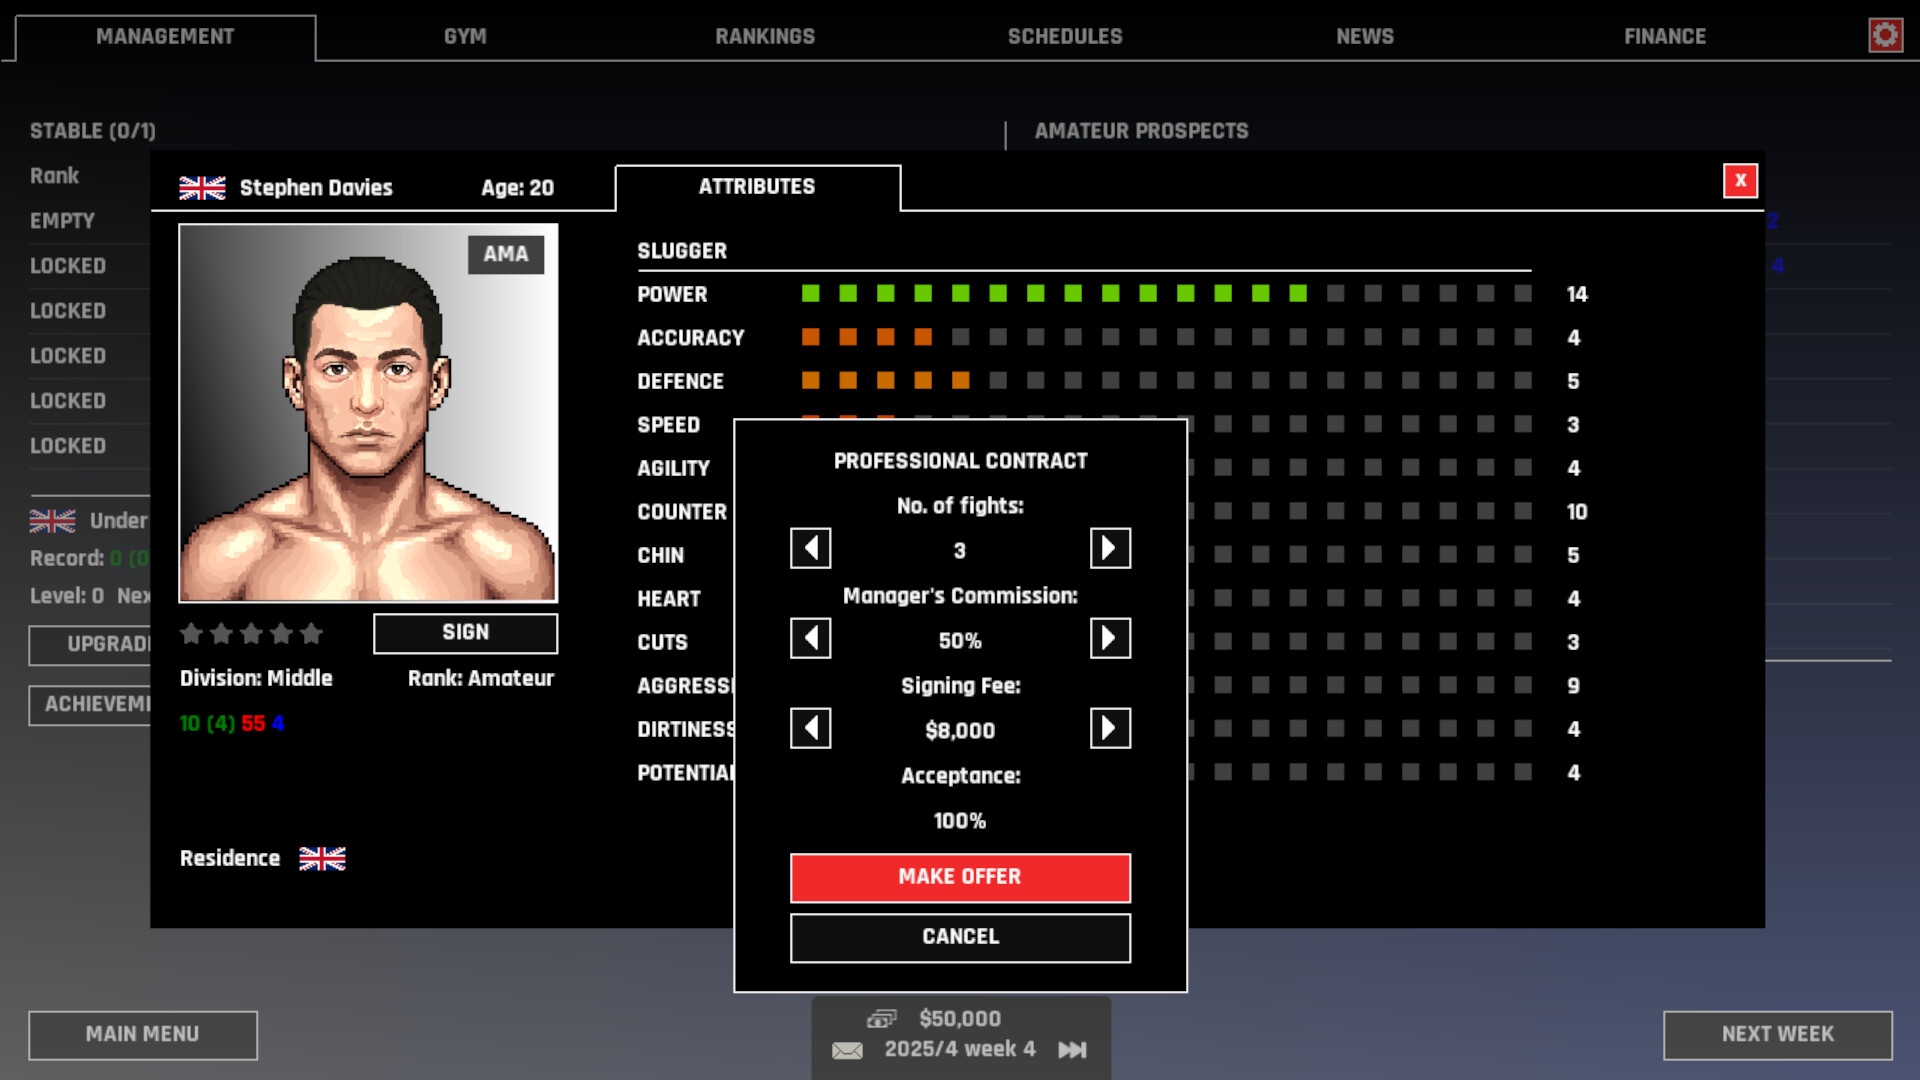Reduce the signing fee amount

tap(810, 728)
